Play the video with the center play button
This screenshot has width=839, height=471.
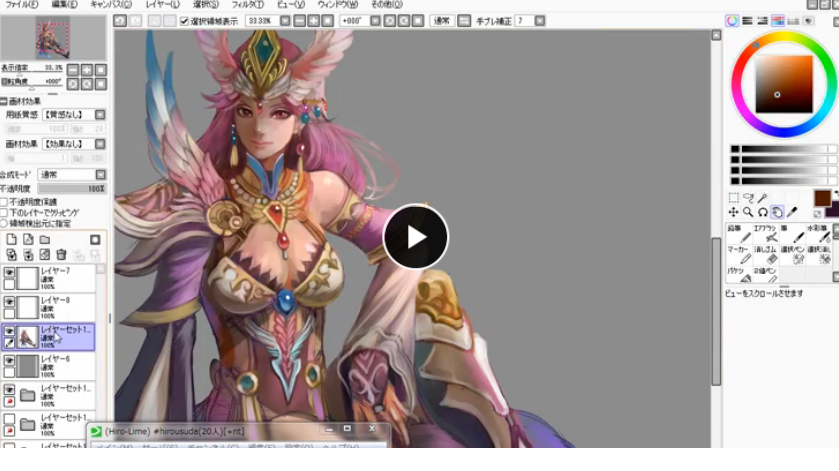(416, 237)
